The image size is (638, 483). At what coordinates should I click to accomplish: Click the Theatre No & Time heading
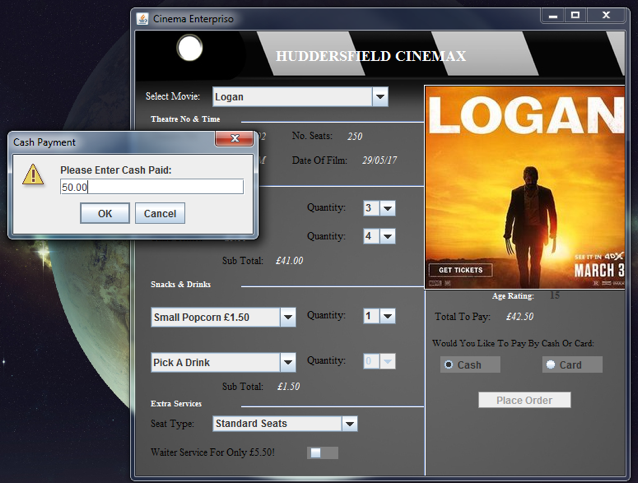(x=186, y=119)
